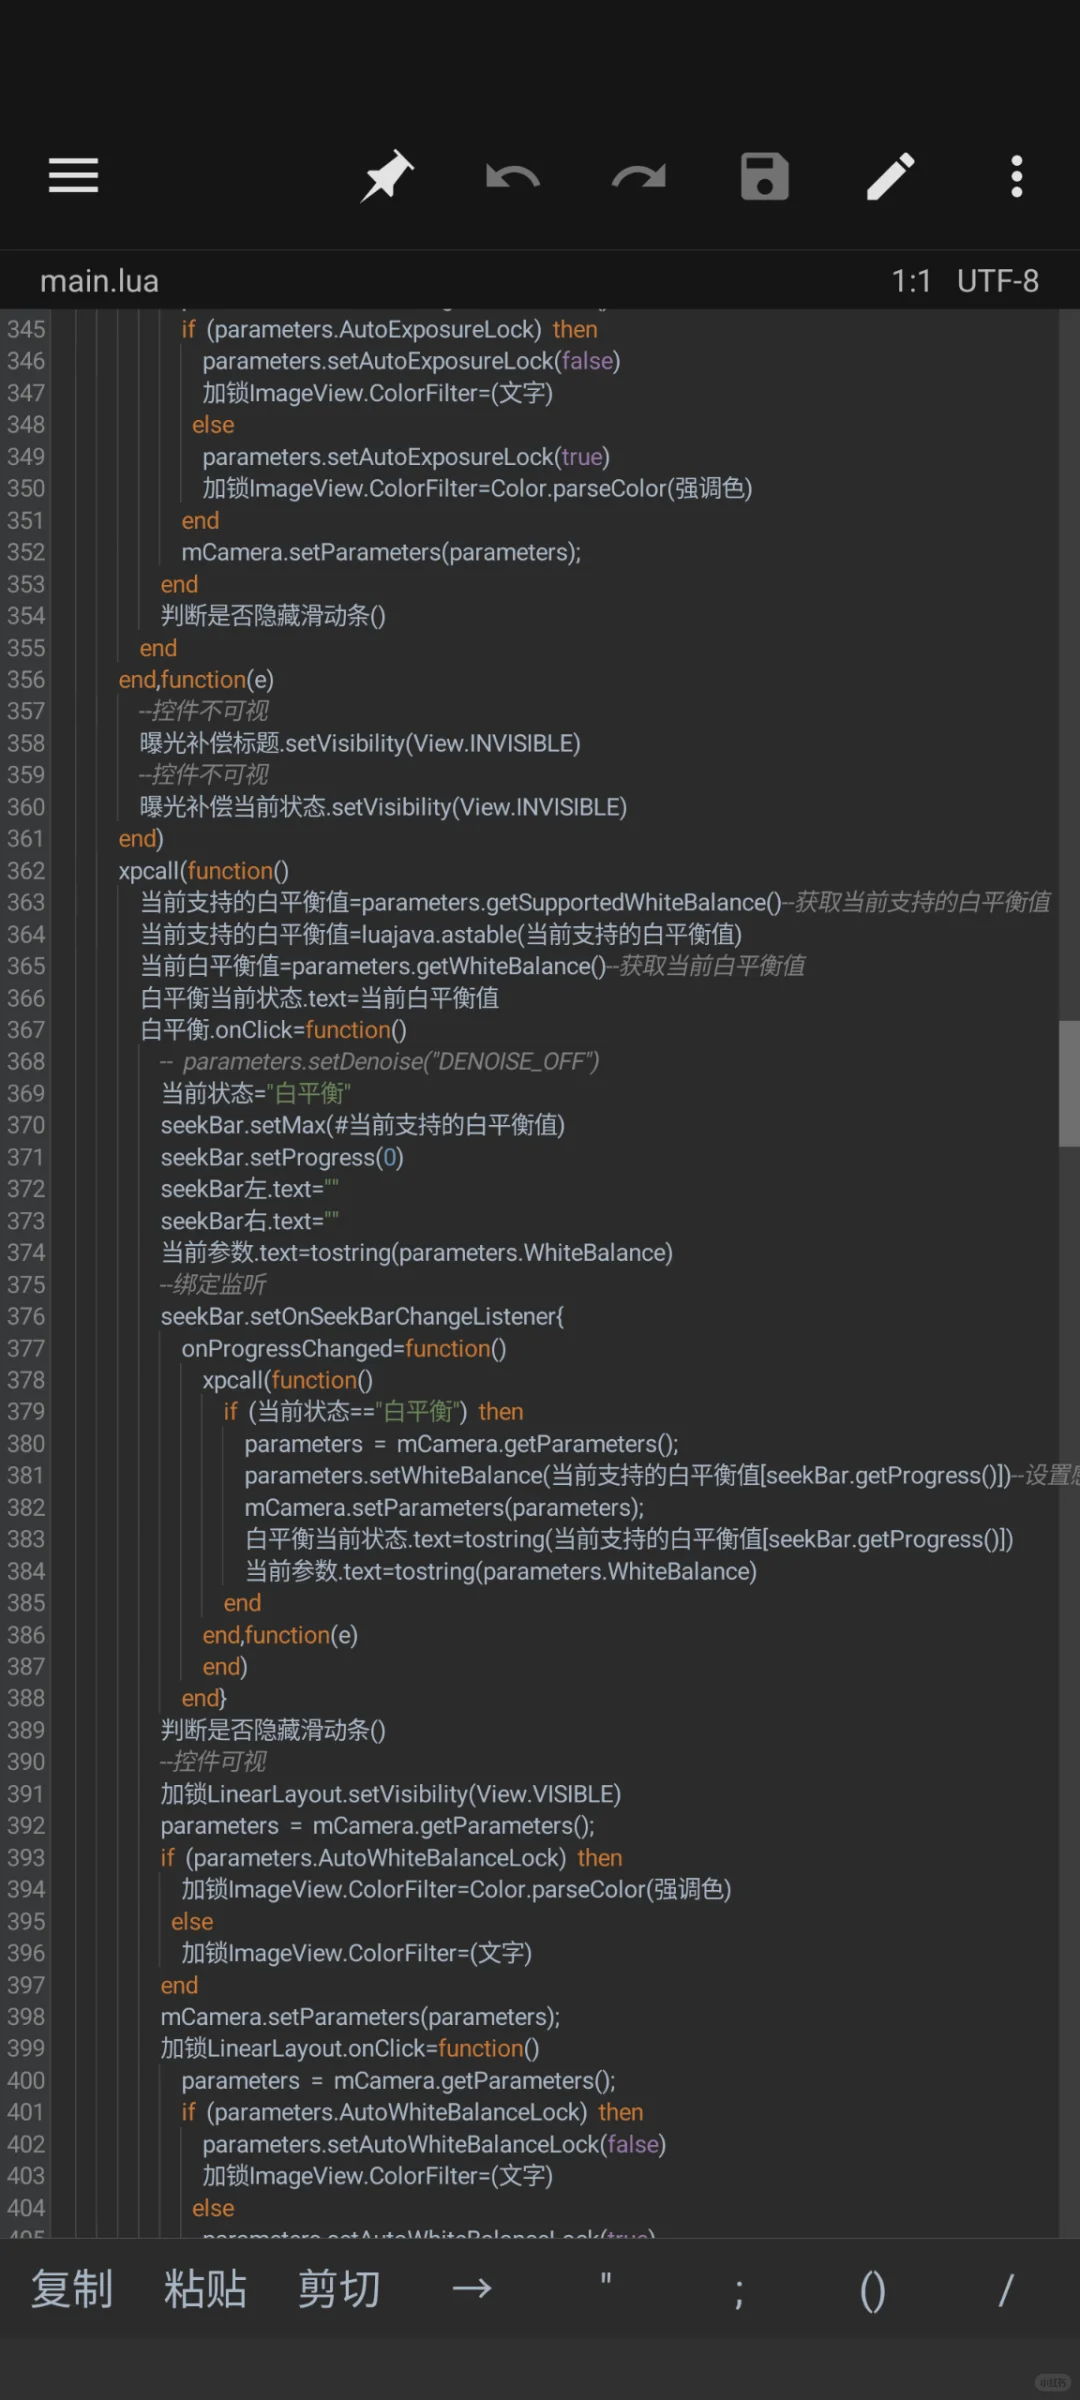This screenshot has width=1080, height=2400.
Task: Click mCamera.setParameters(parameters); on line 352
Action: point(381,552)
